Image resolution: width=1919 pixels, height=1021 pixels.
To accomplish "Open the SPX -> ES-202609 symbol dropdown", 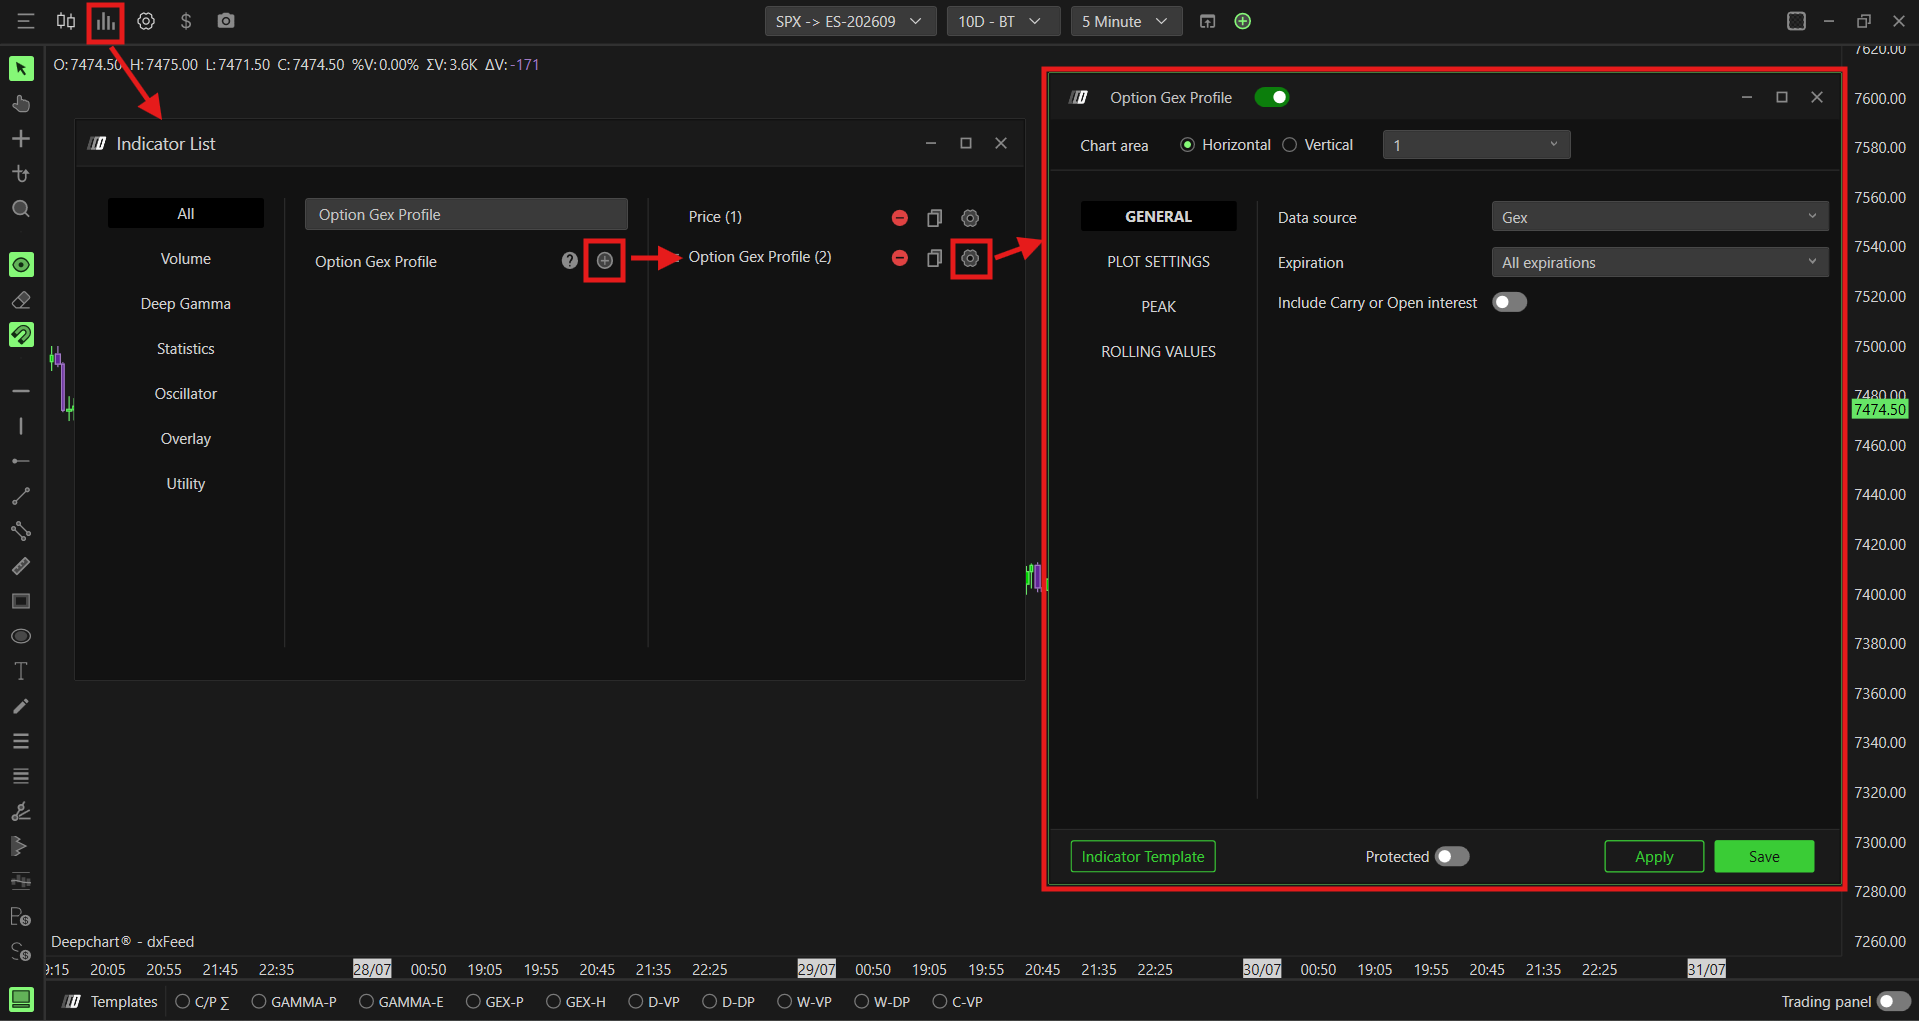I will (850, 21).
